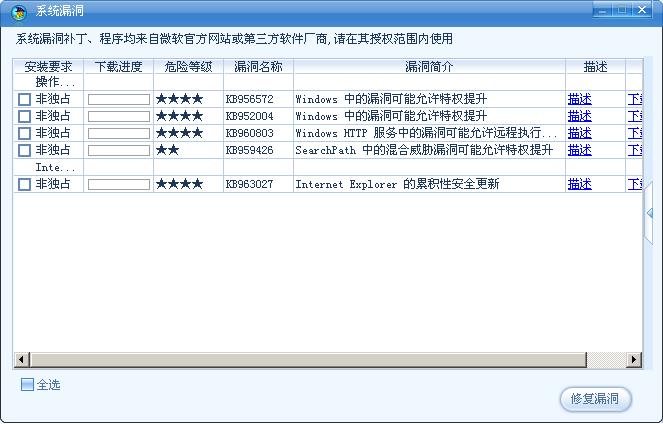This screenshot has height=424, width=663.
Task: Sort by the 安装要求 column header
Action: (49, 66)
